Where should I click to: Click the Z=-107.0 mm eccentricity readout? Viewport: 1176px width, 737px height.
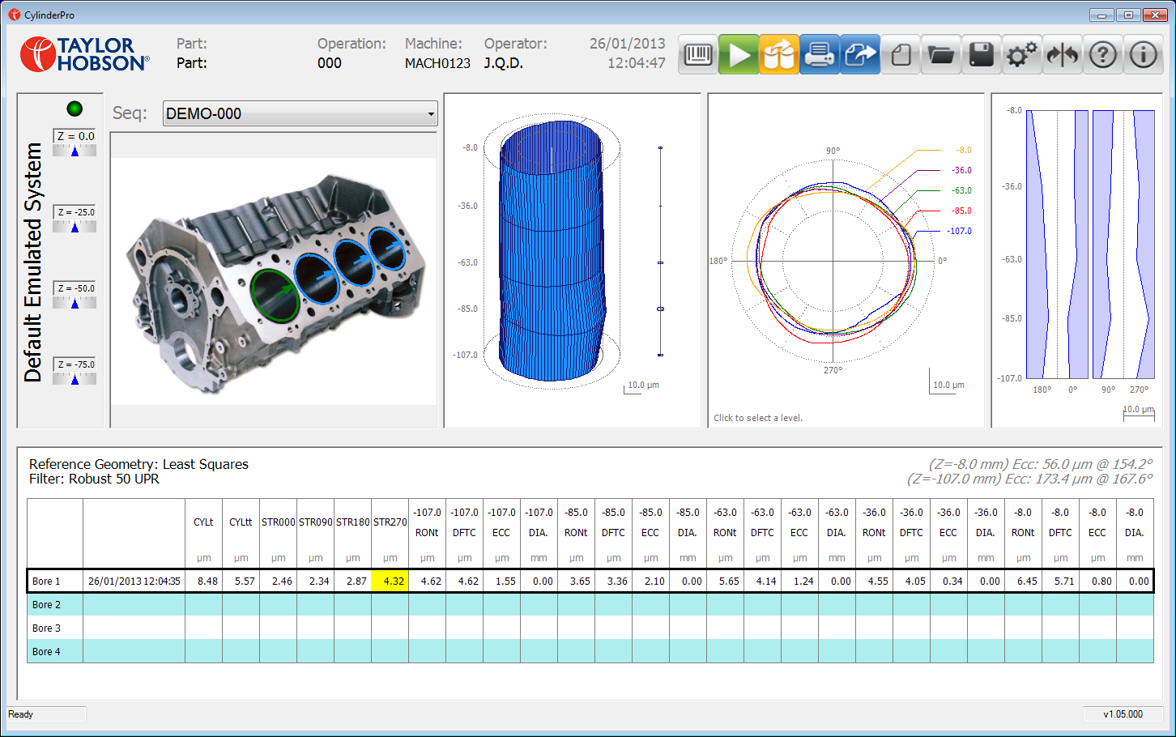coord(1030,479)
